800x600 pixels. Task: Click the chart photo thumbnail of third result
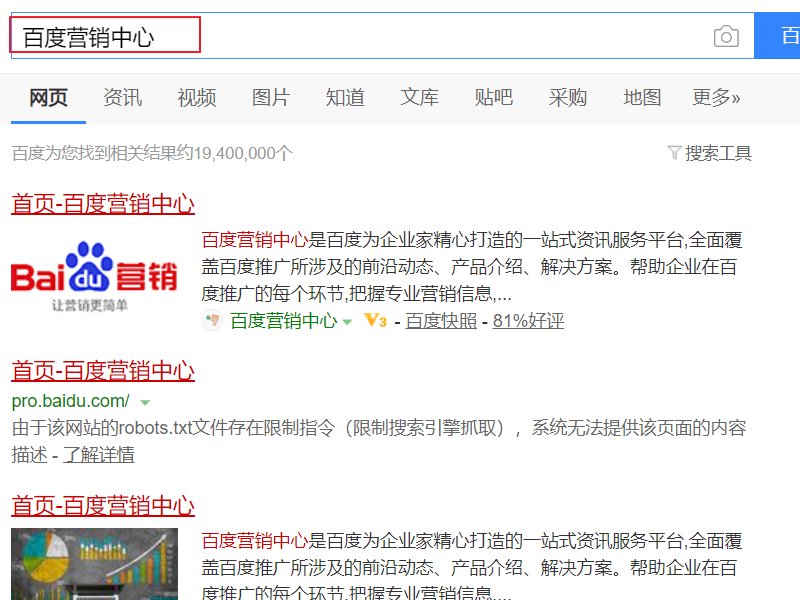click(94, 564)
